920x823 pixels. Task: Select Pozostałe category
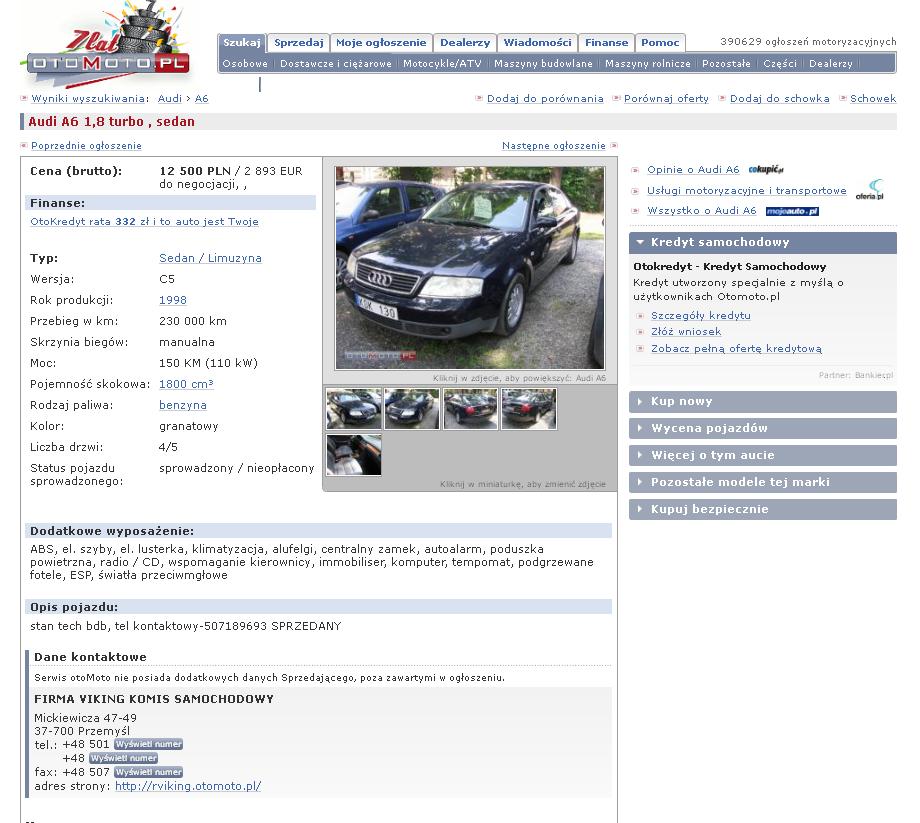coord(726,63)
